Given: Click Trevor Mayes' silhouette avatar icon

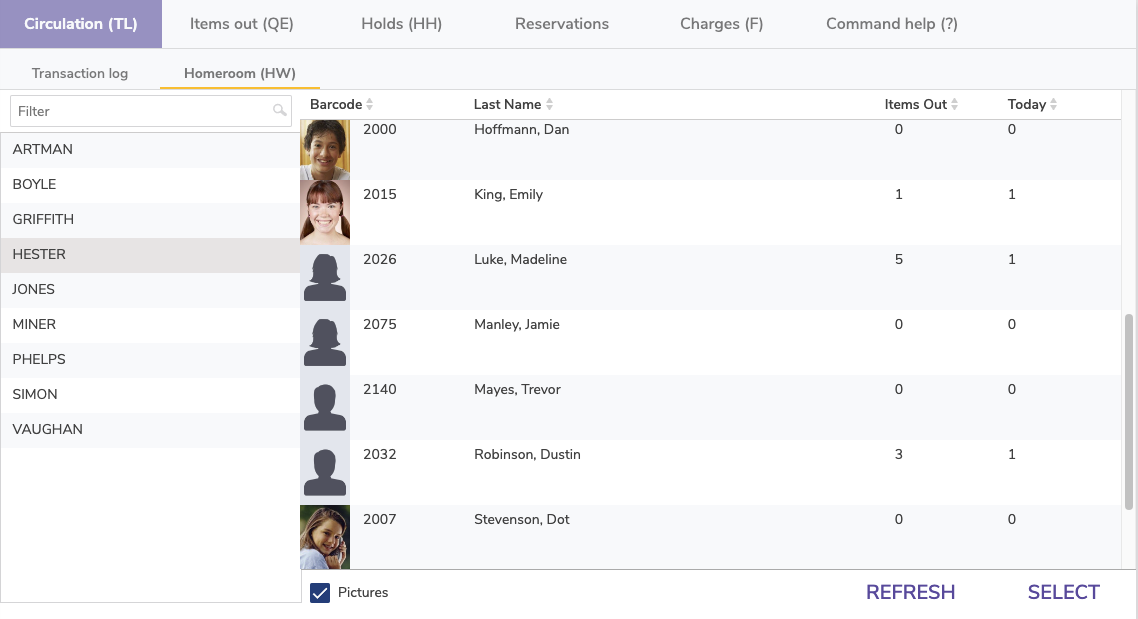Looking at the screenshot, I should [x=325, y=407].
